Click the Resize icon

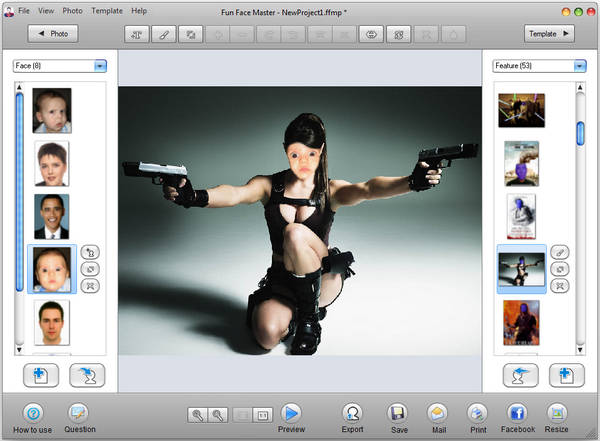tap(557, 412)
